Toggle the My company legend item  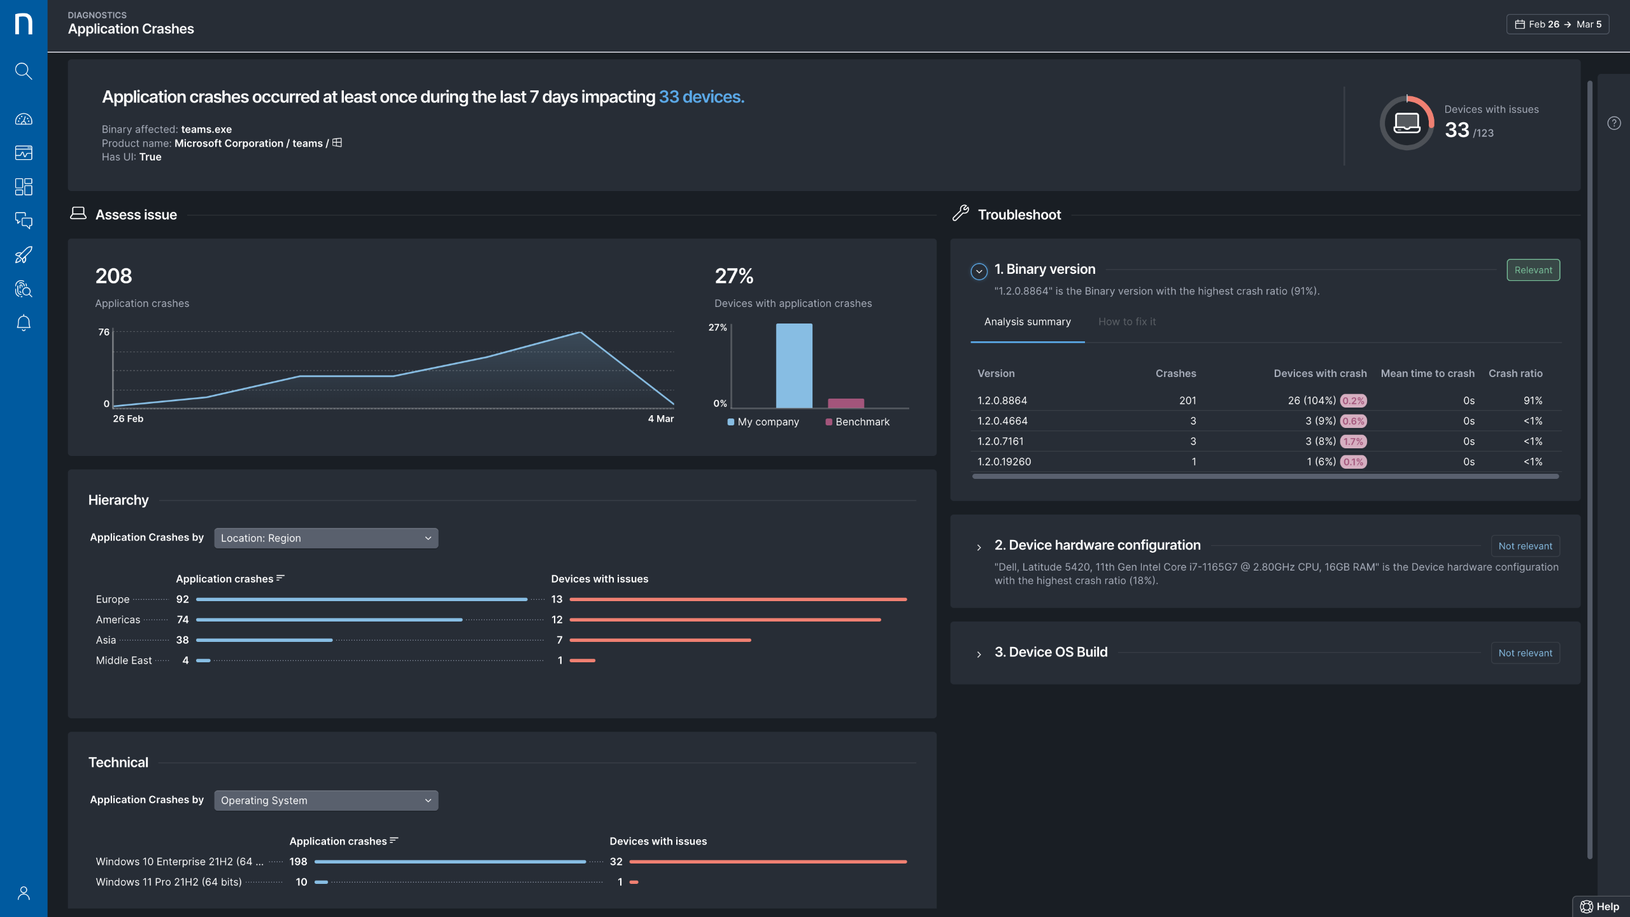tap(762, 421)
